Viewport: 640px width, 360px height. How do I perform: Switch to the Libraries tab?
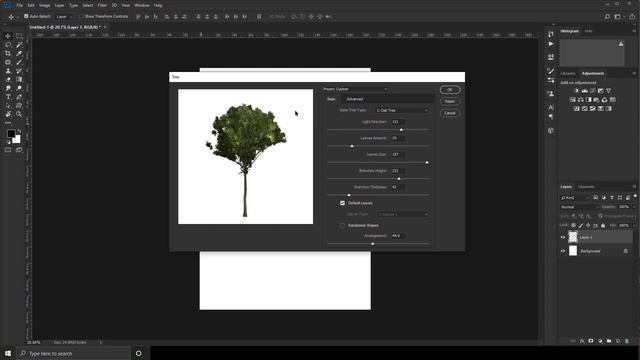click(x=568, y=73)
